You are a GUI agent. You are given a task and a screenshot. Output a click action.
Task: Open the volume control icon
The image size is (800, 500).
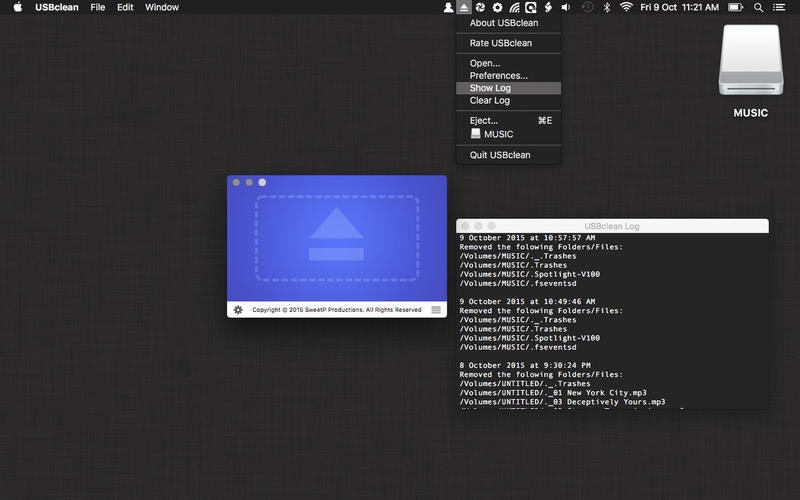click(566, 7)
